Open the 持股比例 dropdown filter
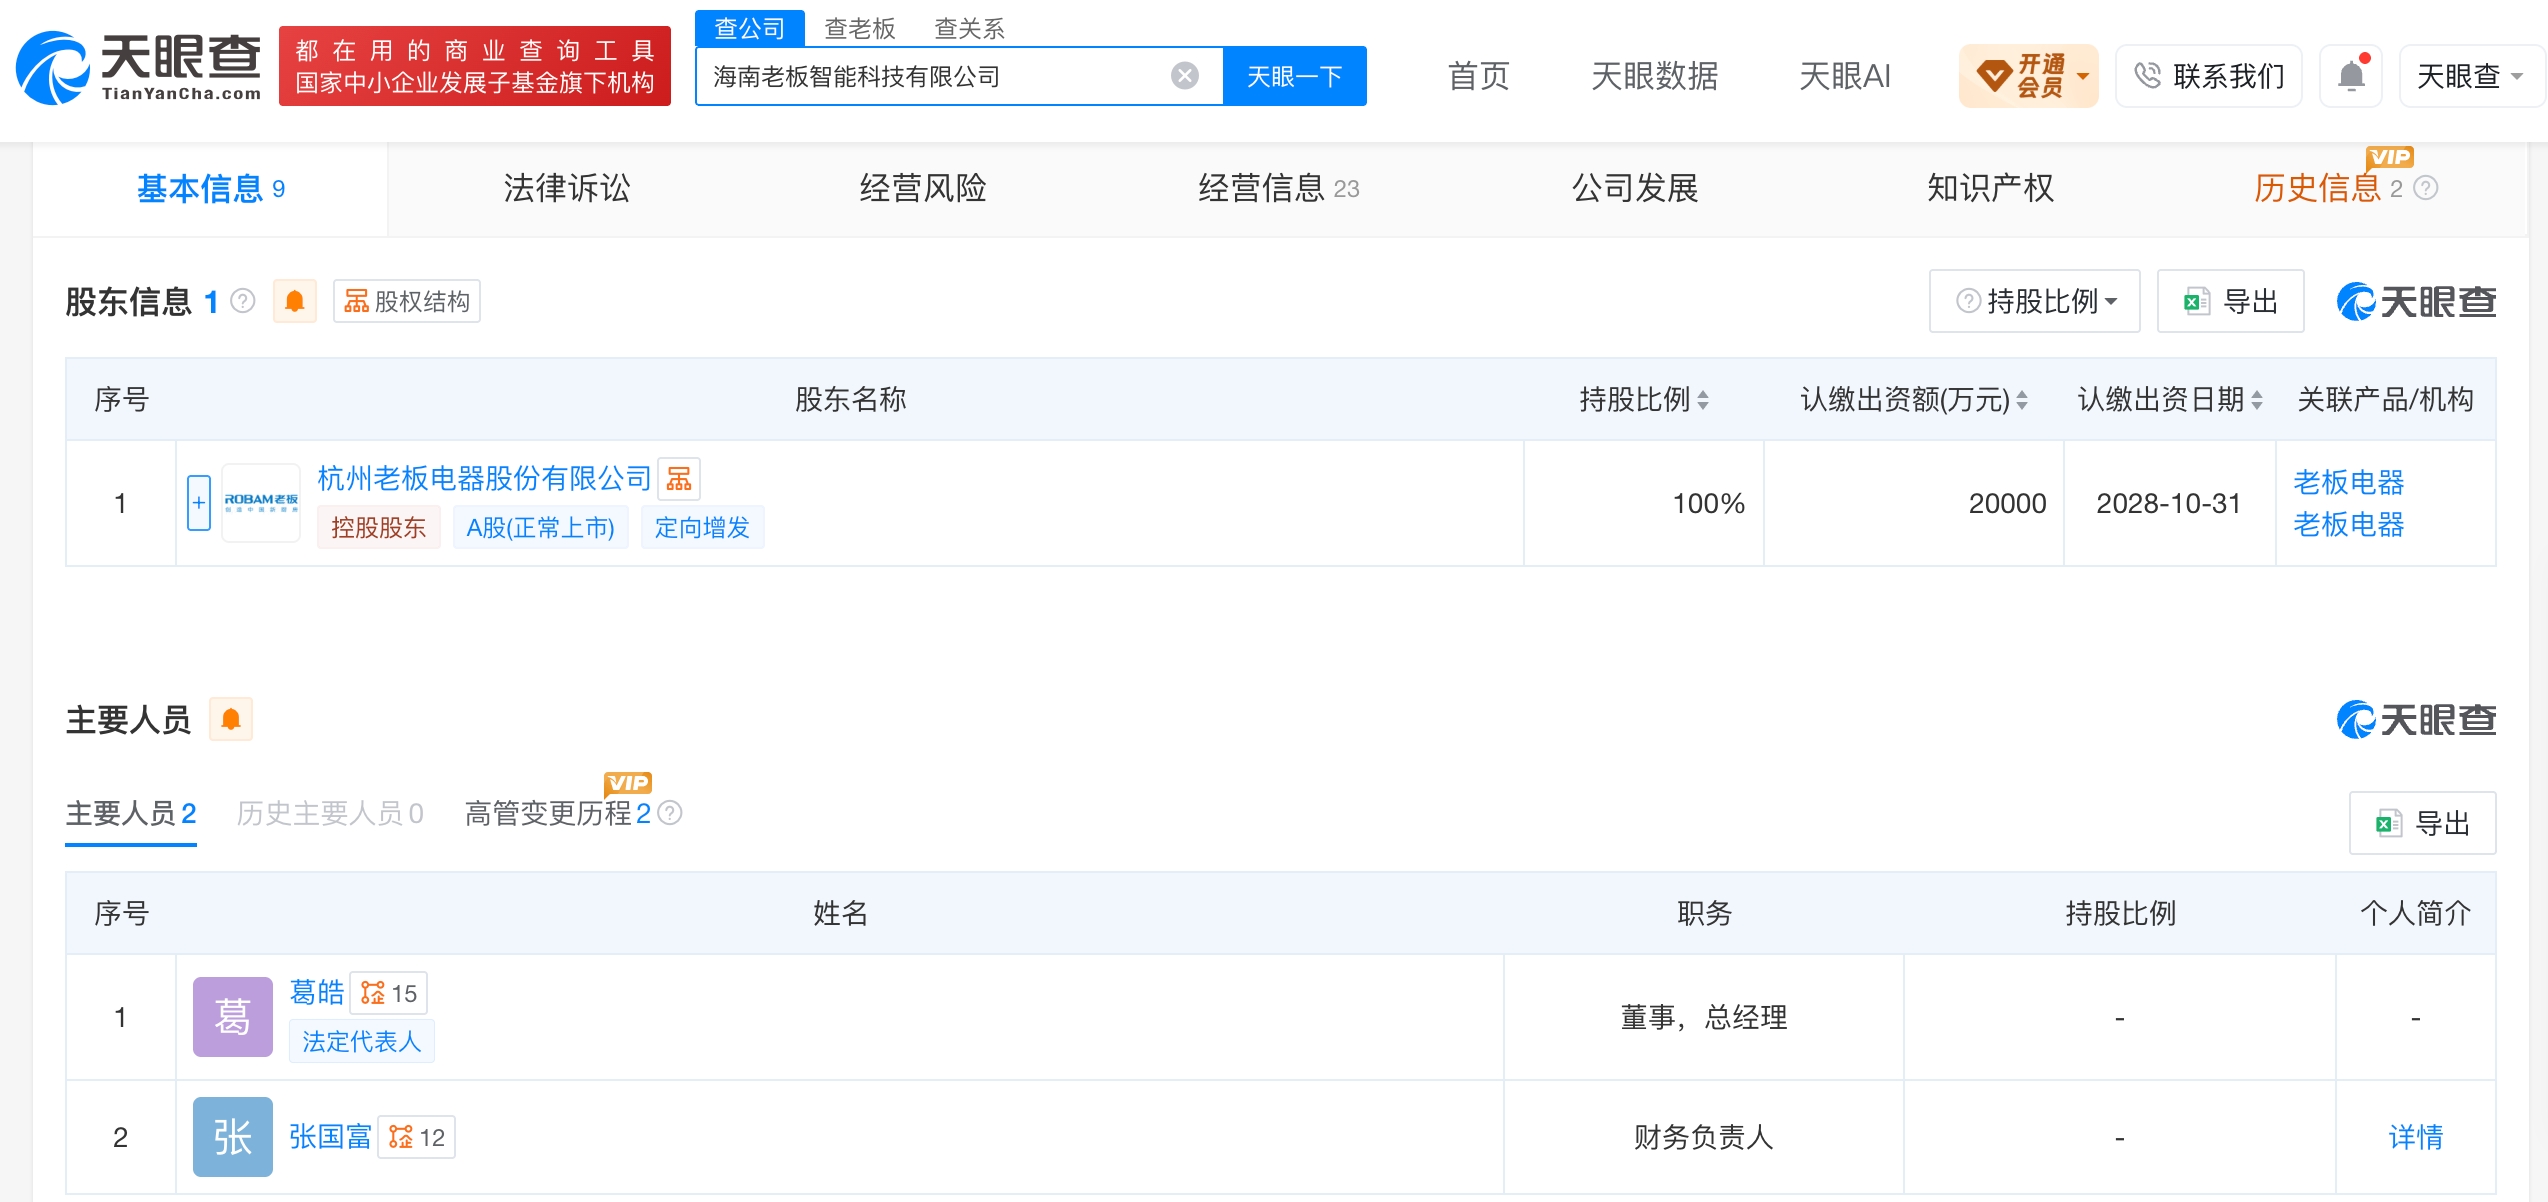The image size is (2548, 1202). pos(2034,301)
